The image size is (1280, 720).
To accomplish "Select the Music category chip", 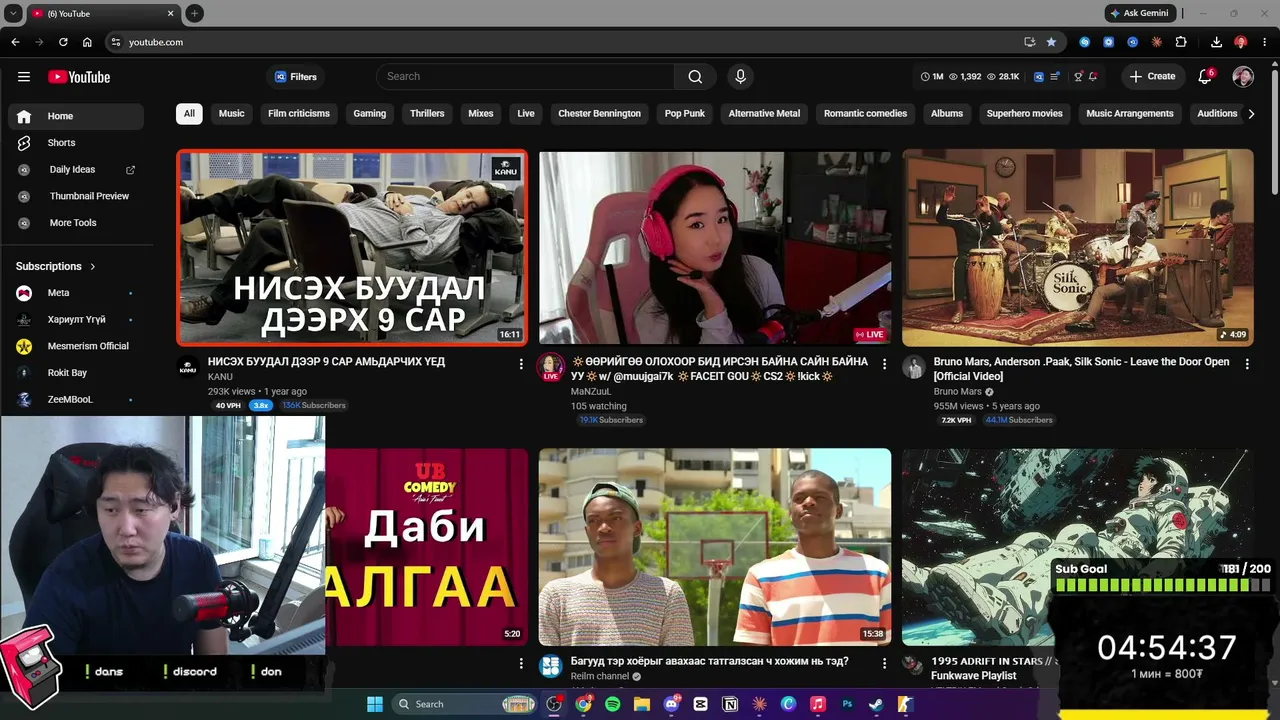I will coord(232,114).
